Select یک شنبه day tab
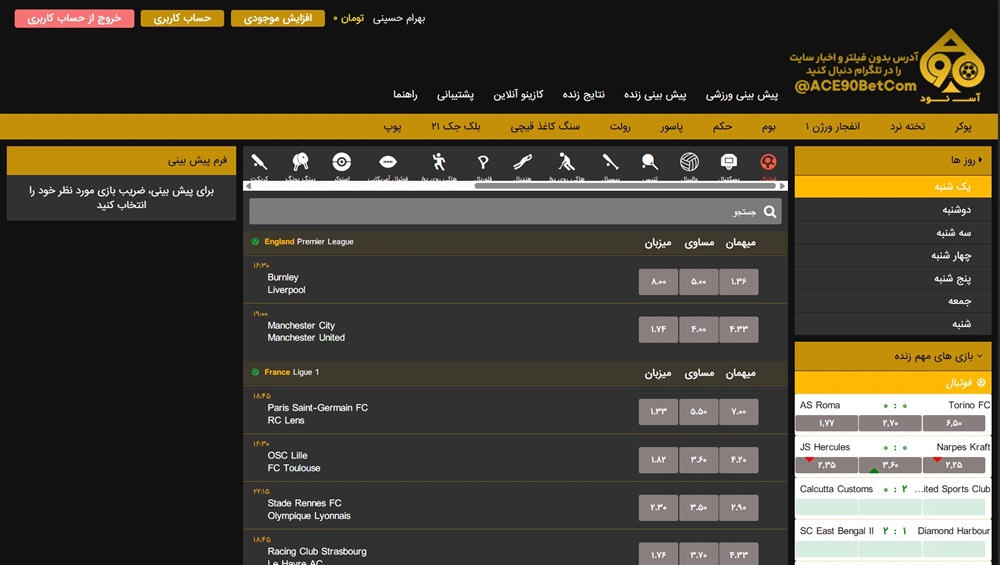The height and width of the screenshot is (565, 1000). tap(893, 186)
